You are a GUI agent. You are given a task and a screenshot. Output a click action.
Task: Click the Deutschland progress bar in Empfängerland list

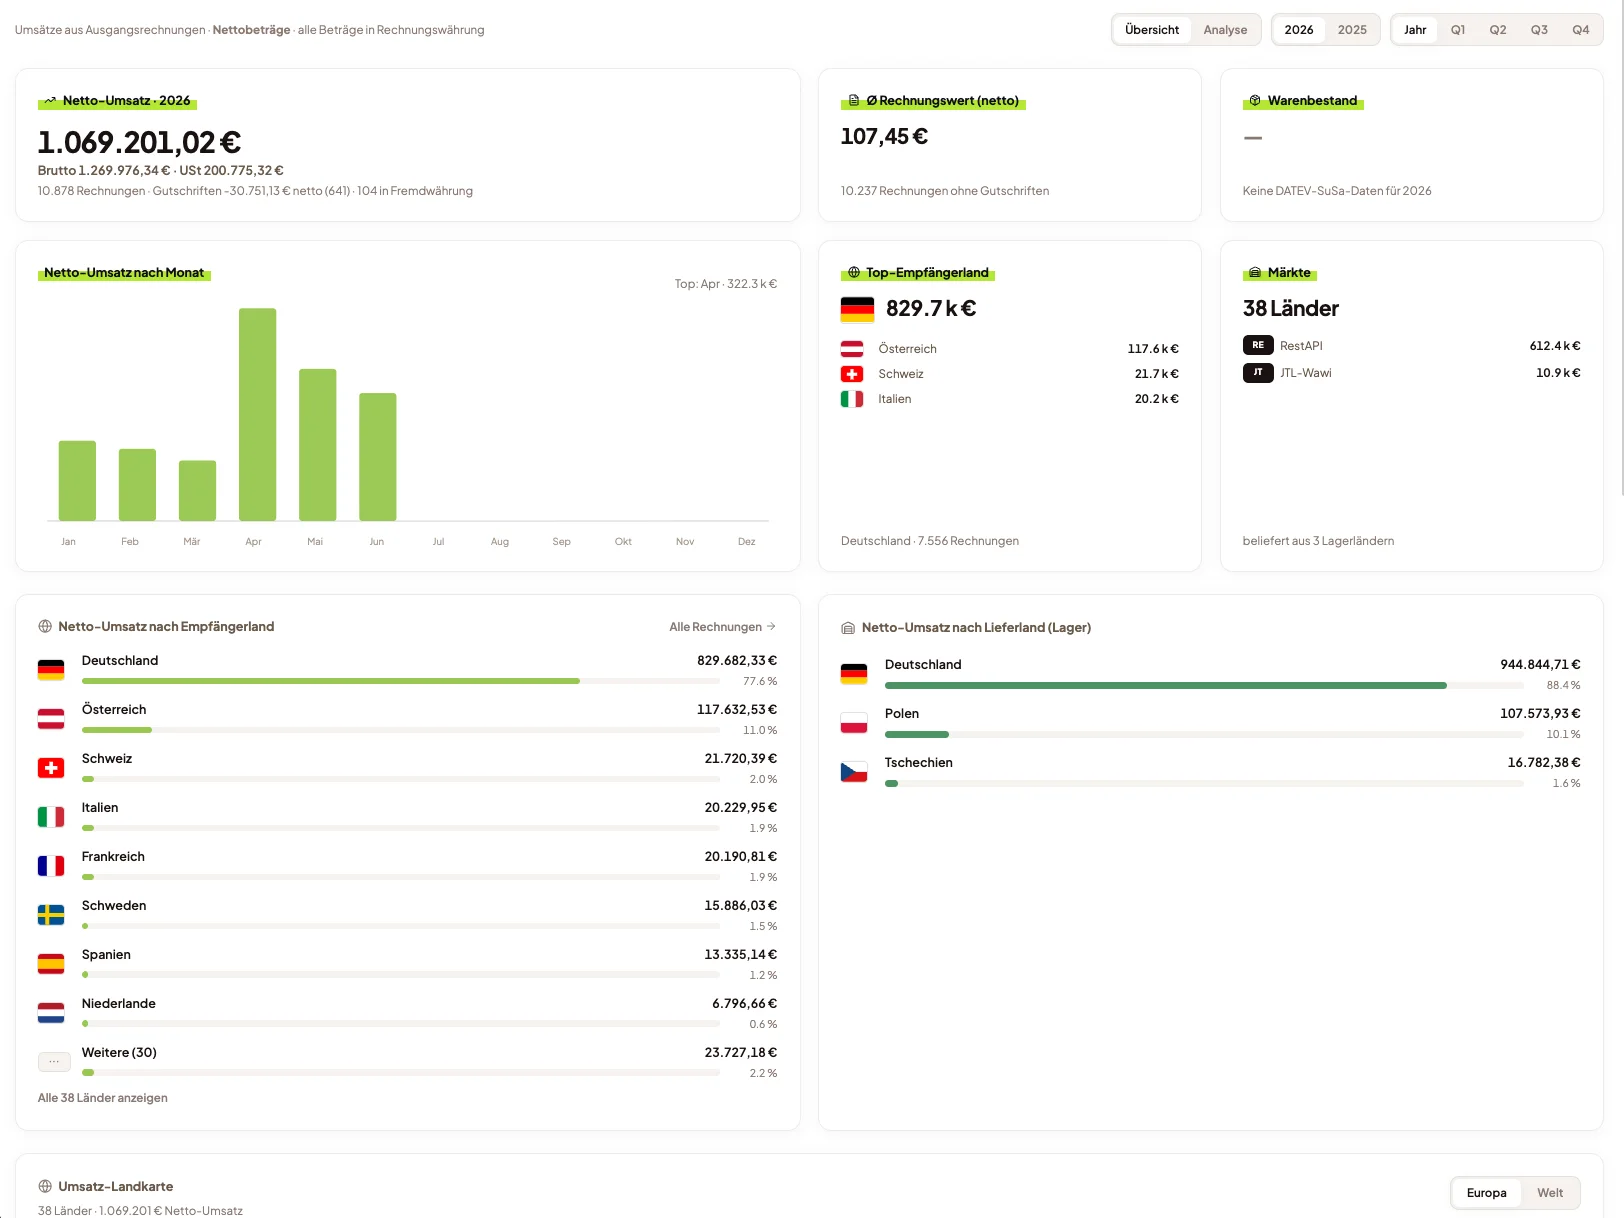(401, 681)
